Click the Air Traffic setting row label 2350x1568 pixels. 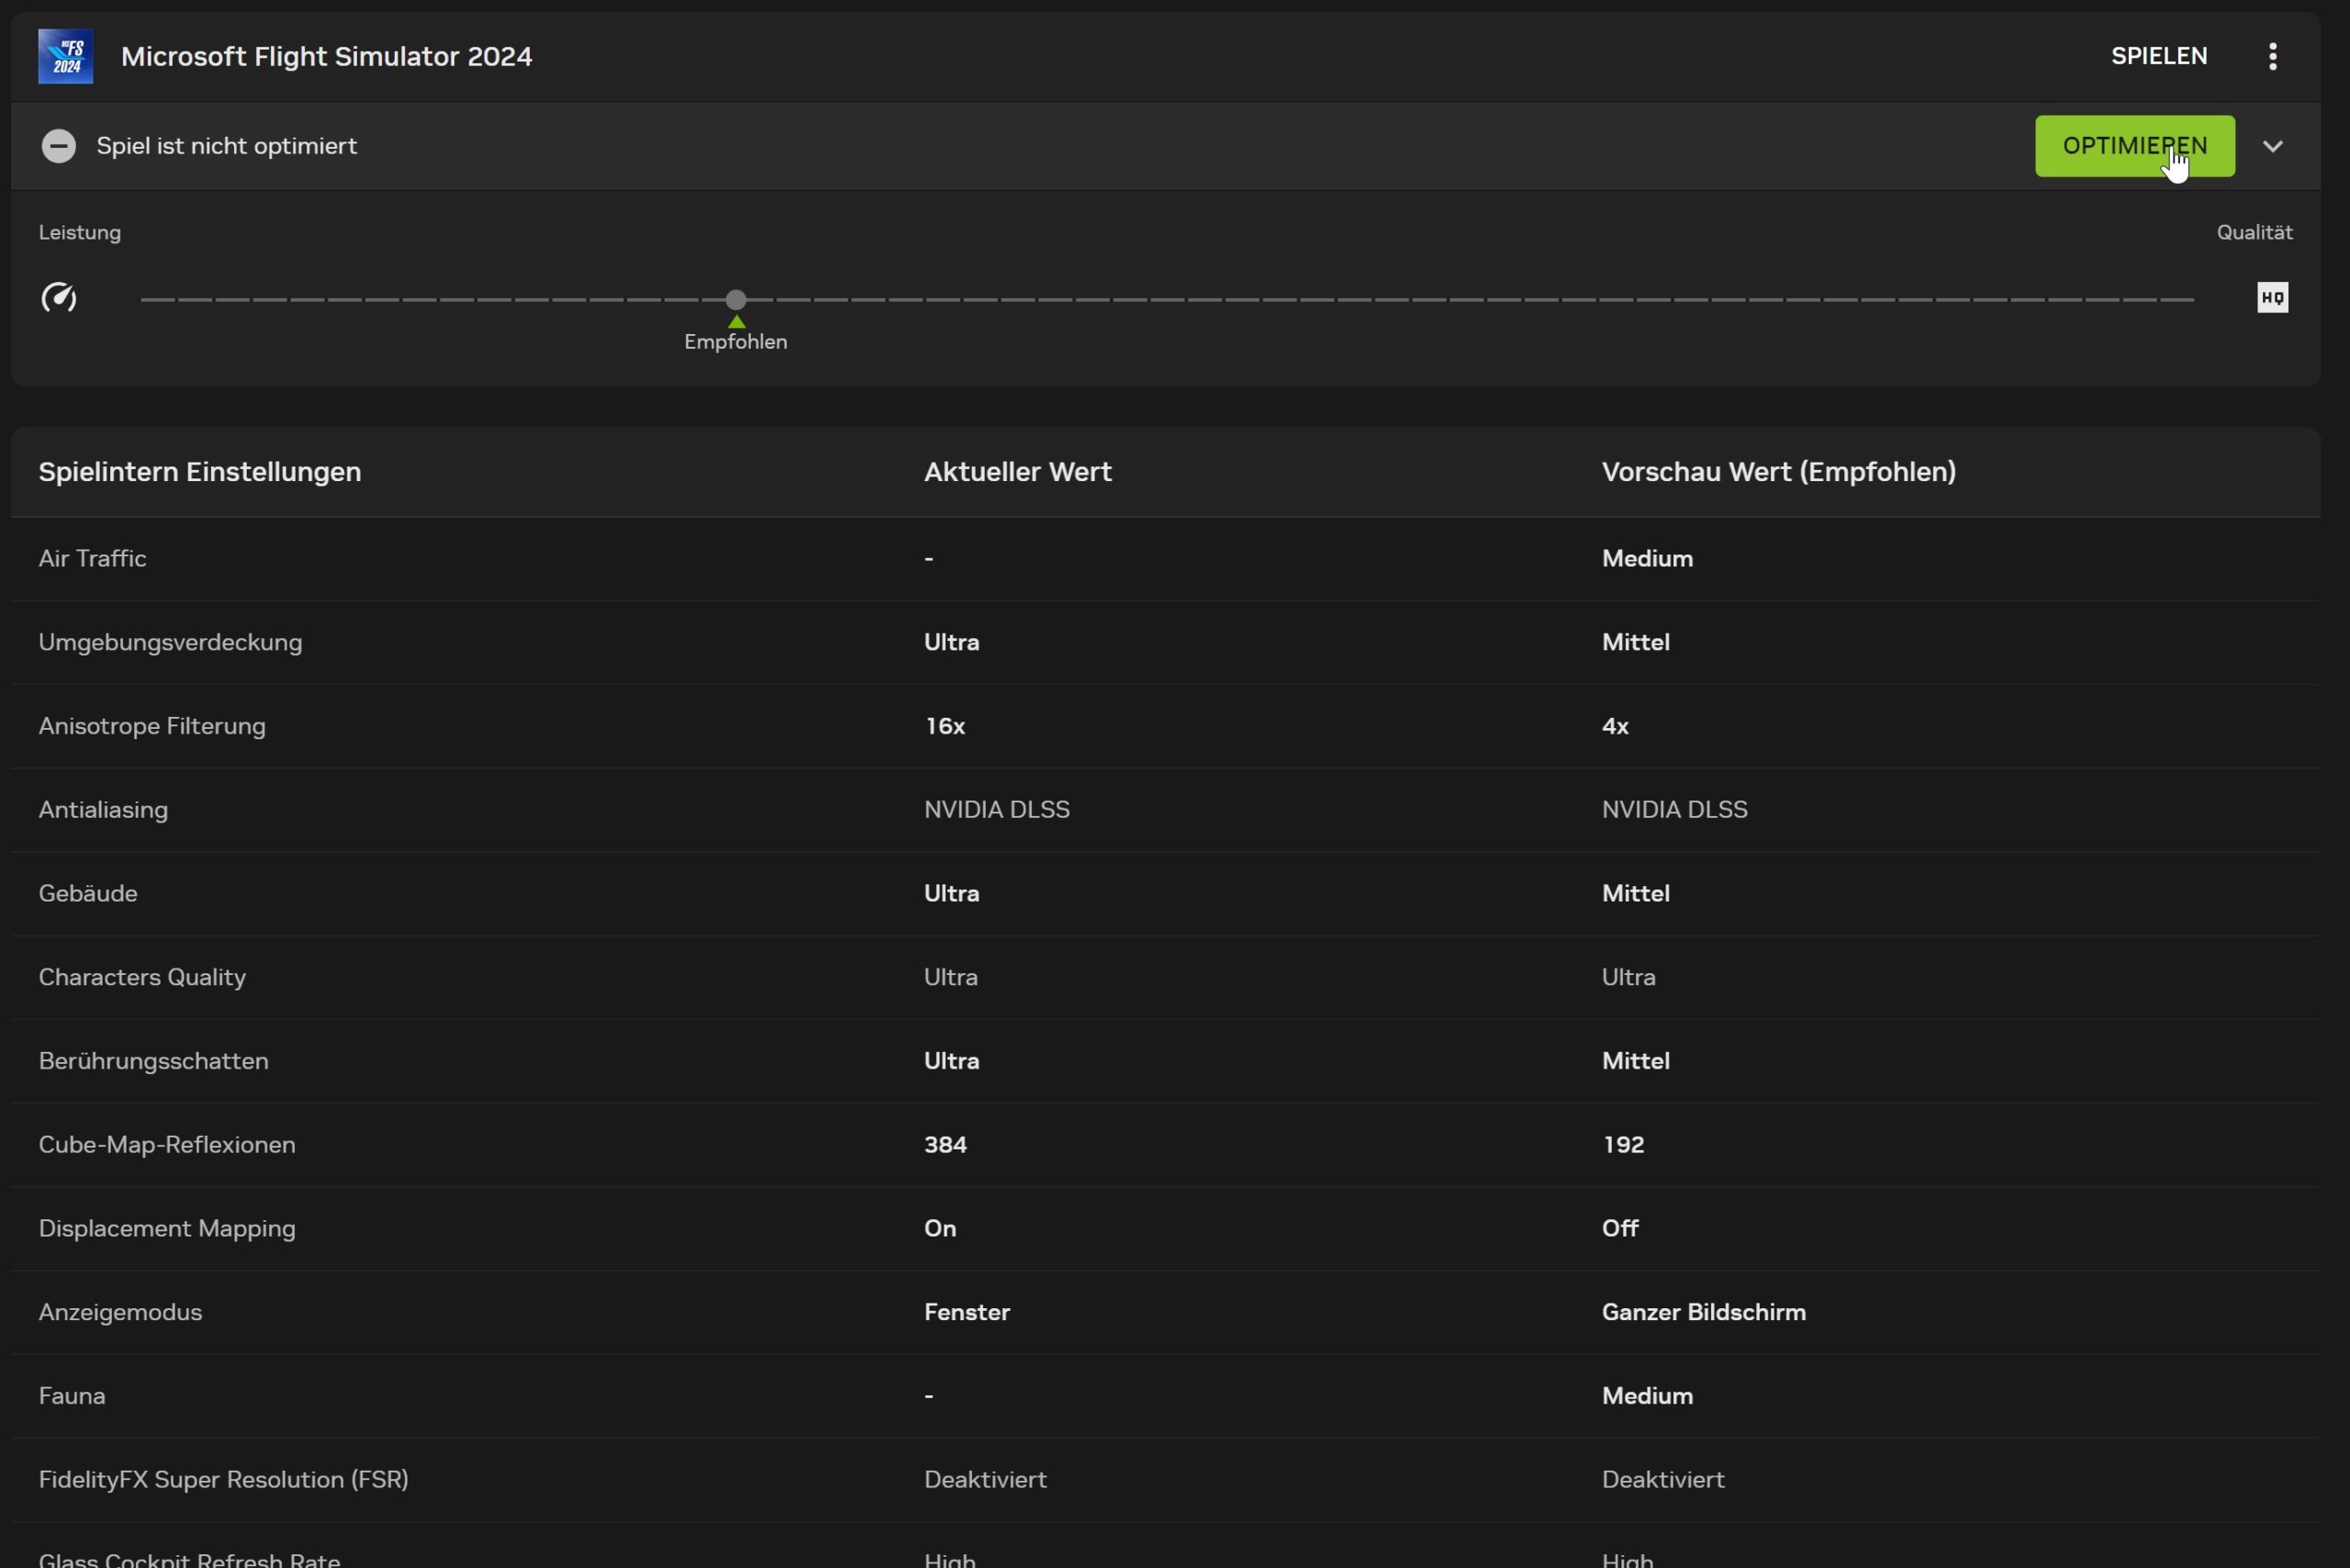[92, 558]
